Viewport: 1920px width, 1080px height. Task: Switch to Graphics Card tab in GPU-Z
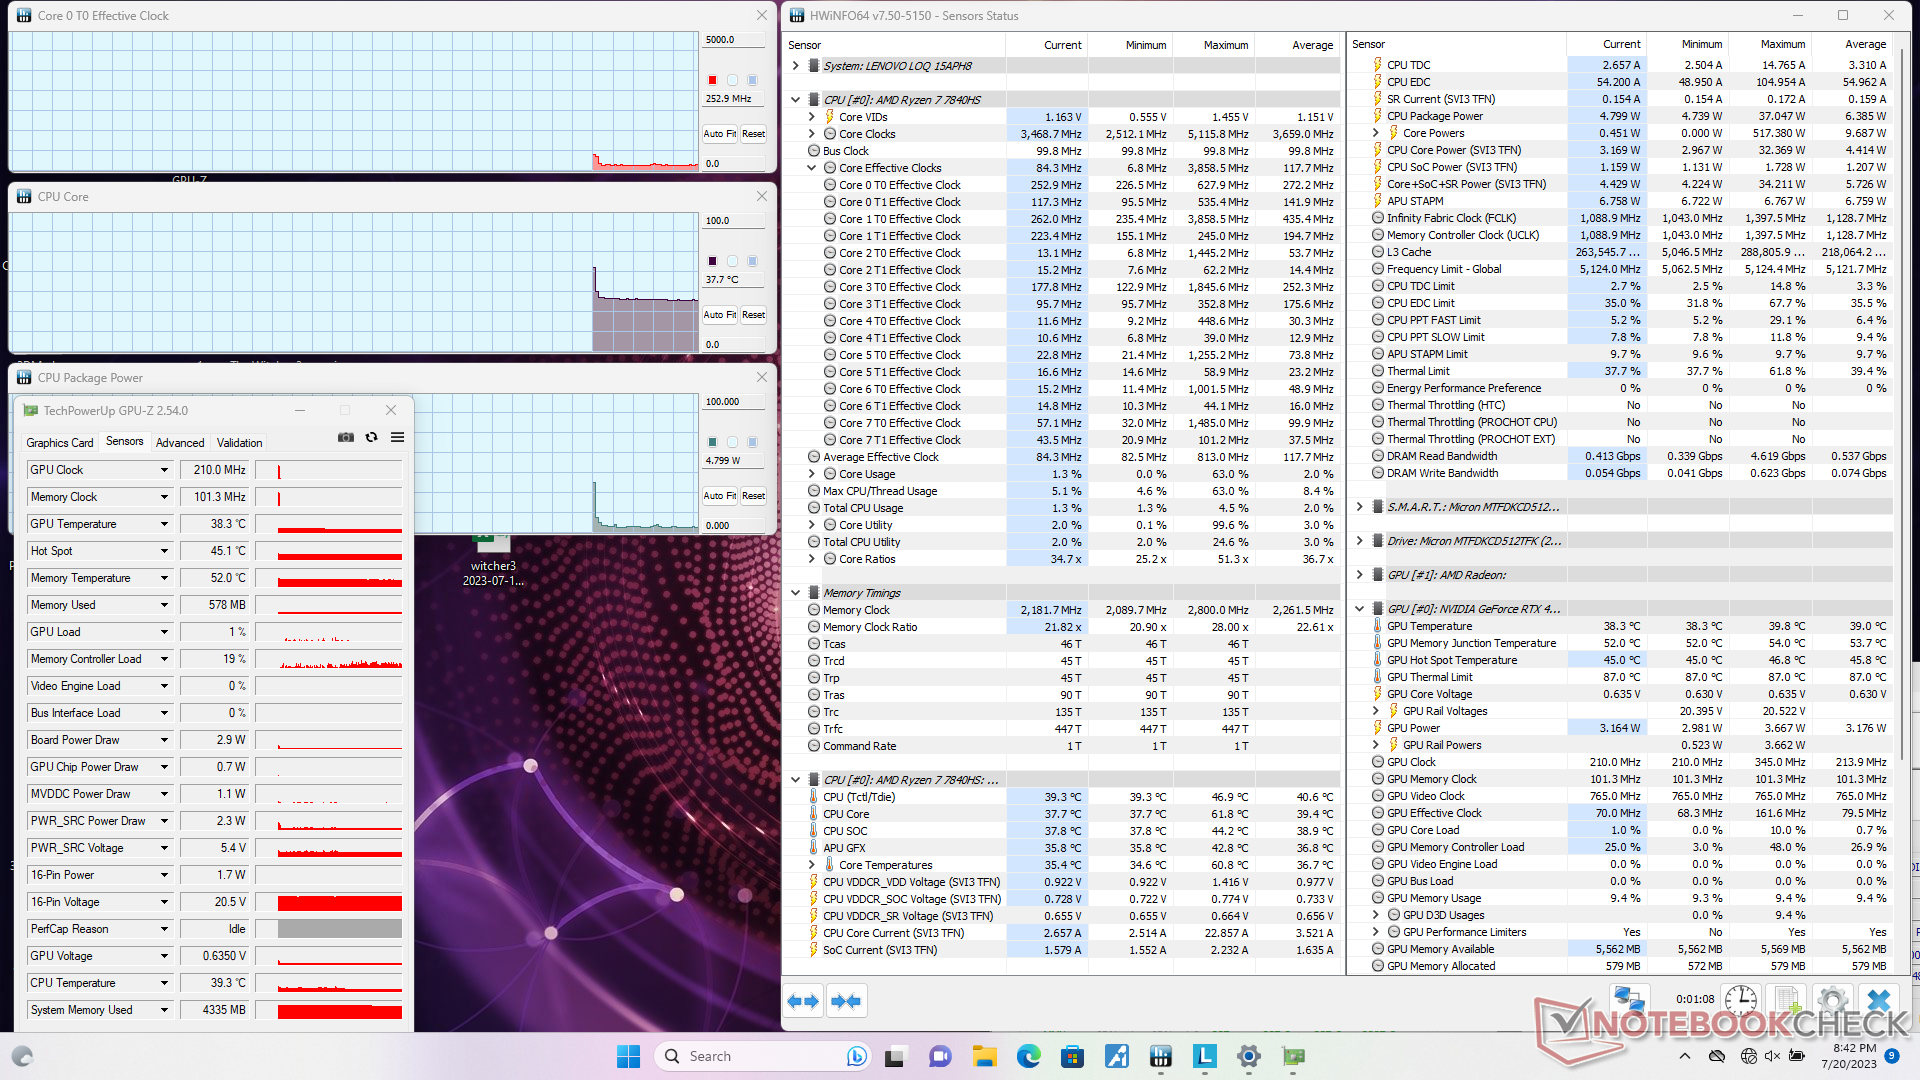(x=59, y=442)
